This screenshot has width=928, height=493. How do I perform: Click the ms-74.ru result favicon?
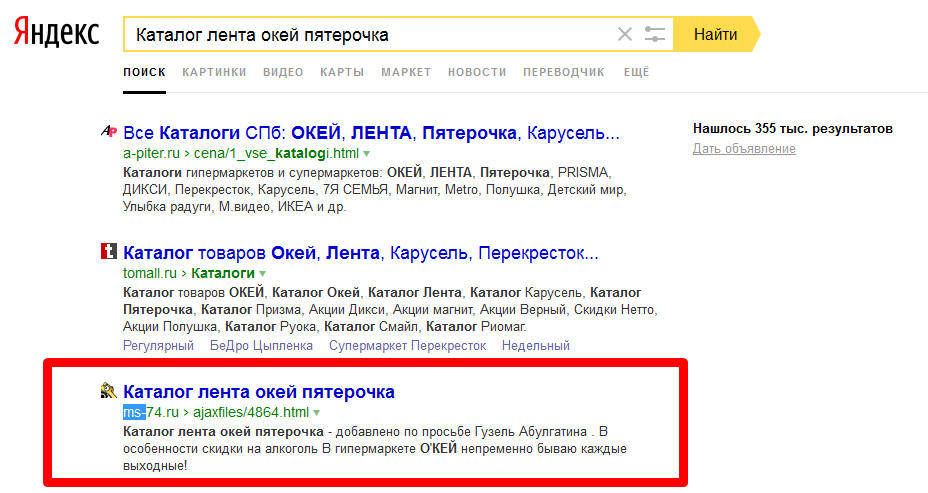[110, 391]
